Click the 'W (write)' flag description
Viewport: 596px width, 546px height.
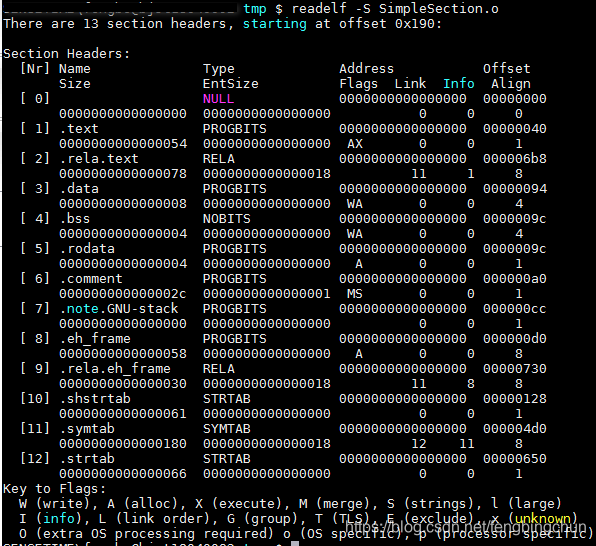pyautogui.click(x=54, y=503)
